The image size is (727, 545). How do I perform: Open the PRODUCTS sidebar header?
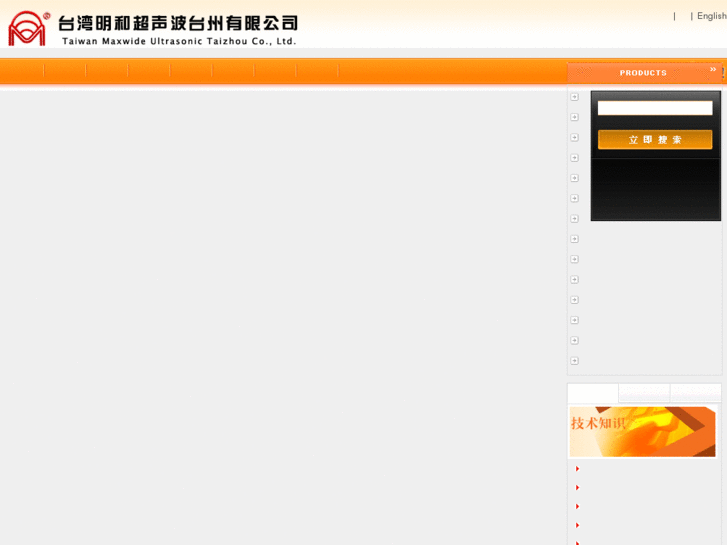(644, 73)
